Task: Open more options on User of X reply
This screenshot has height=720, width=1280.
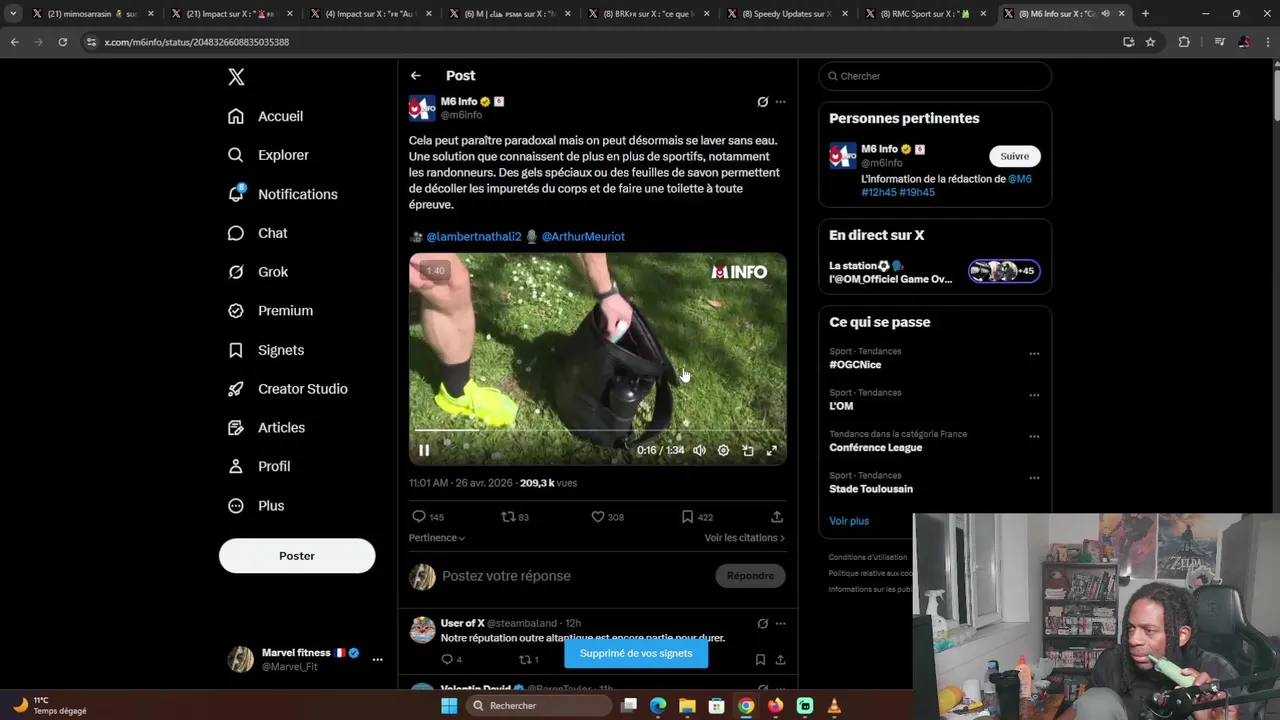Action: (x=781, y=624)
